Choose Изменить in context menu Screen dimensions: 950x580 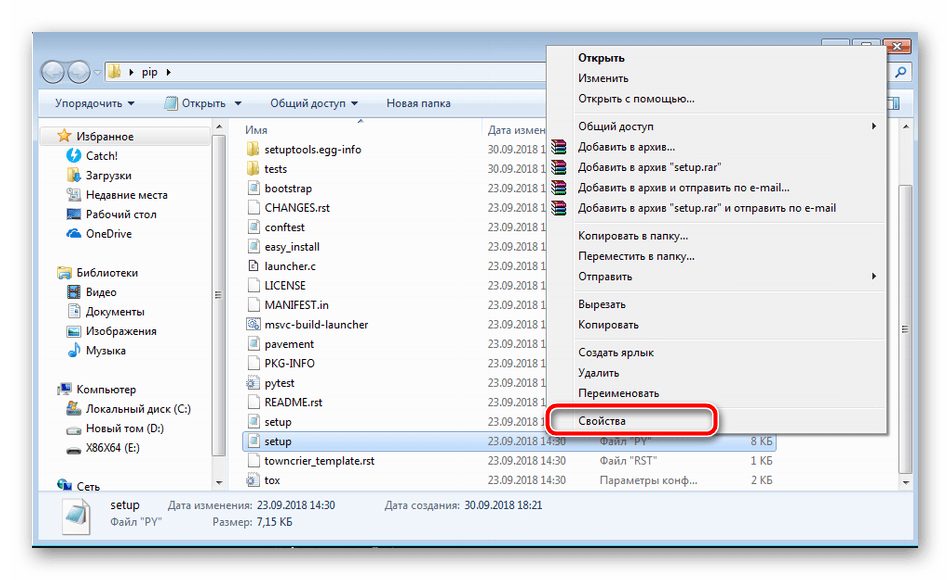click(x=603, y=78)
